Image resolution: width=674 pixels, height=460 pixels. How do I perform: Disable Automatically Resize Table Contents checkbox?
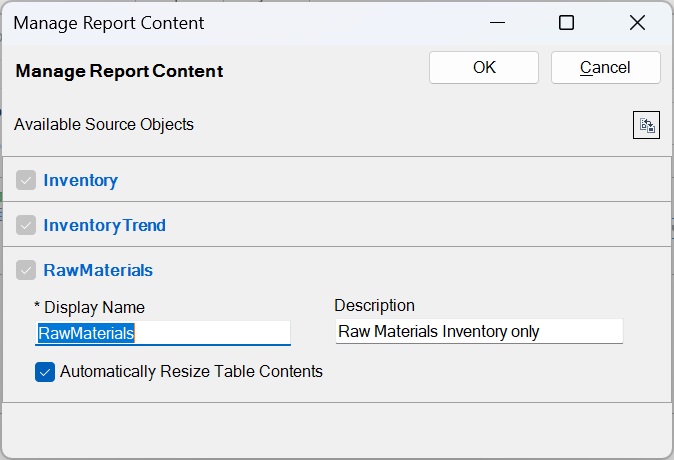coord(45,372)
